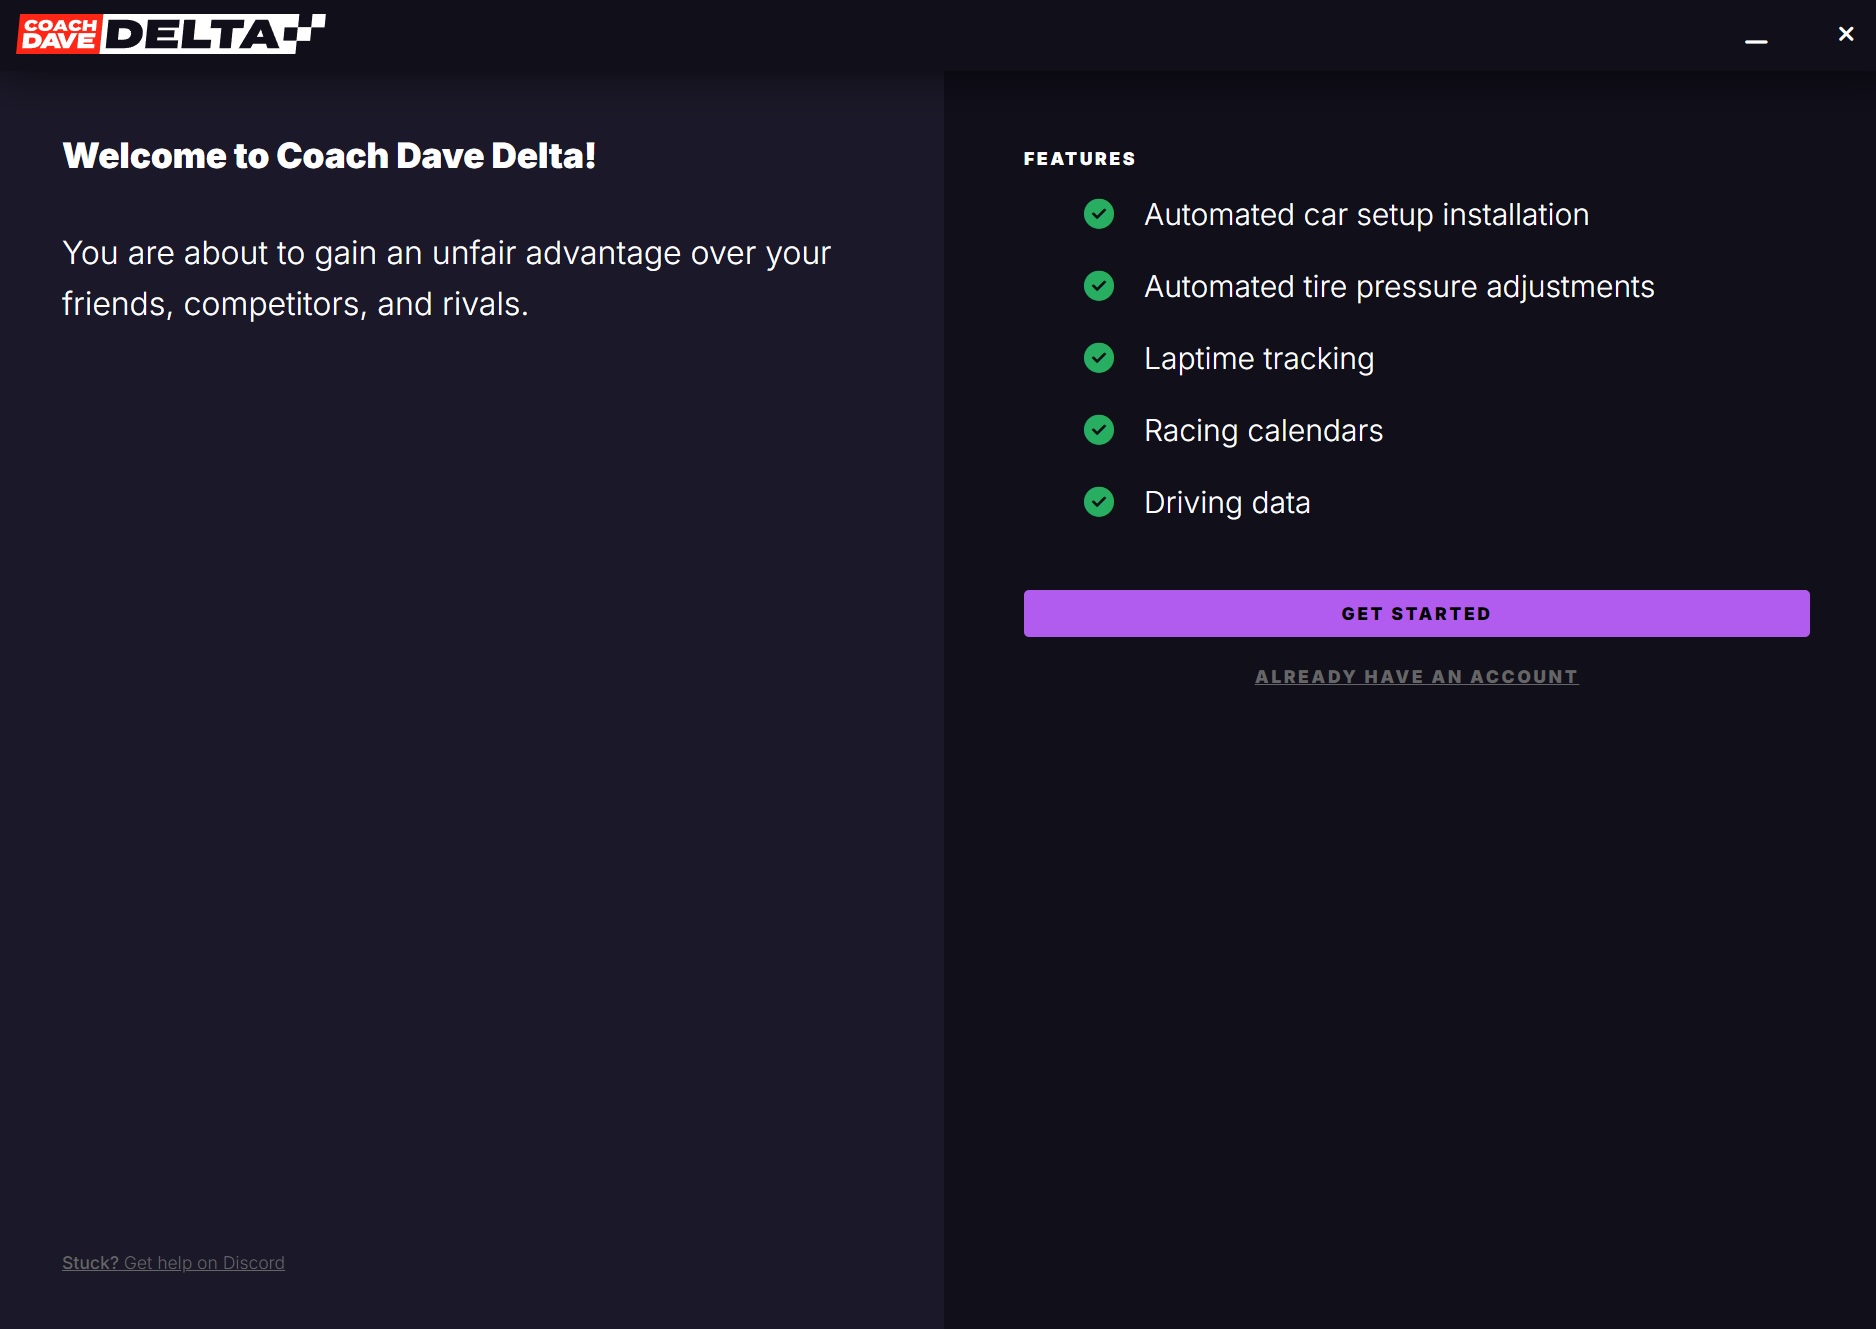
Task: Click the green check beside Automated car setup installation
Action: 1100,215
